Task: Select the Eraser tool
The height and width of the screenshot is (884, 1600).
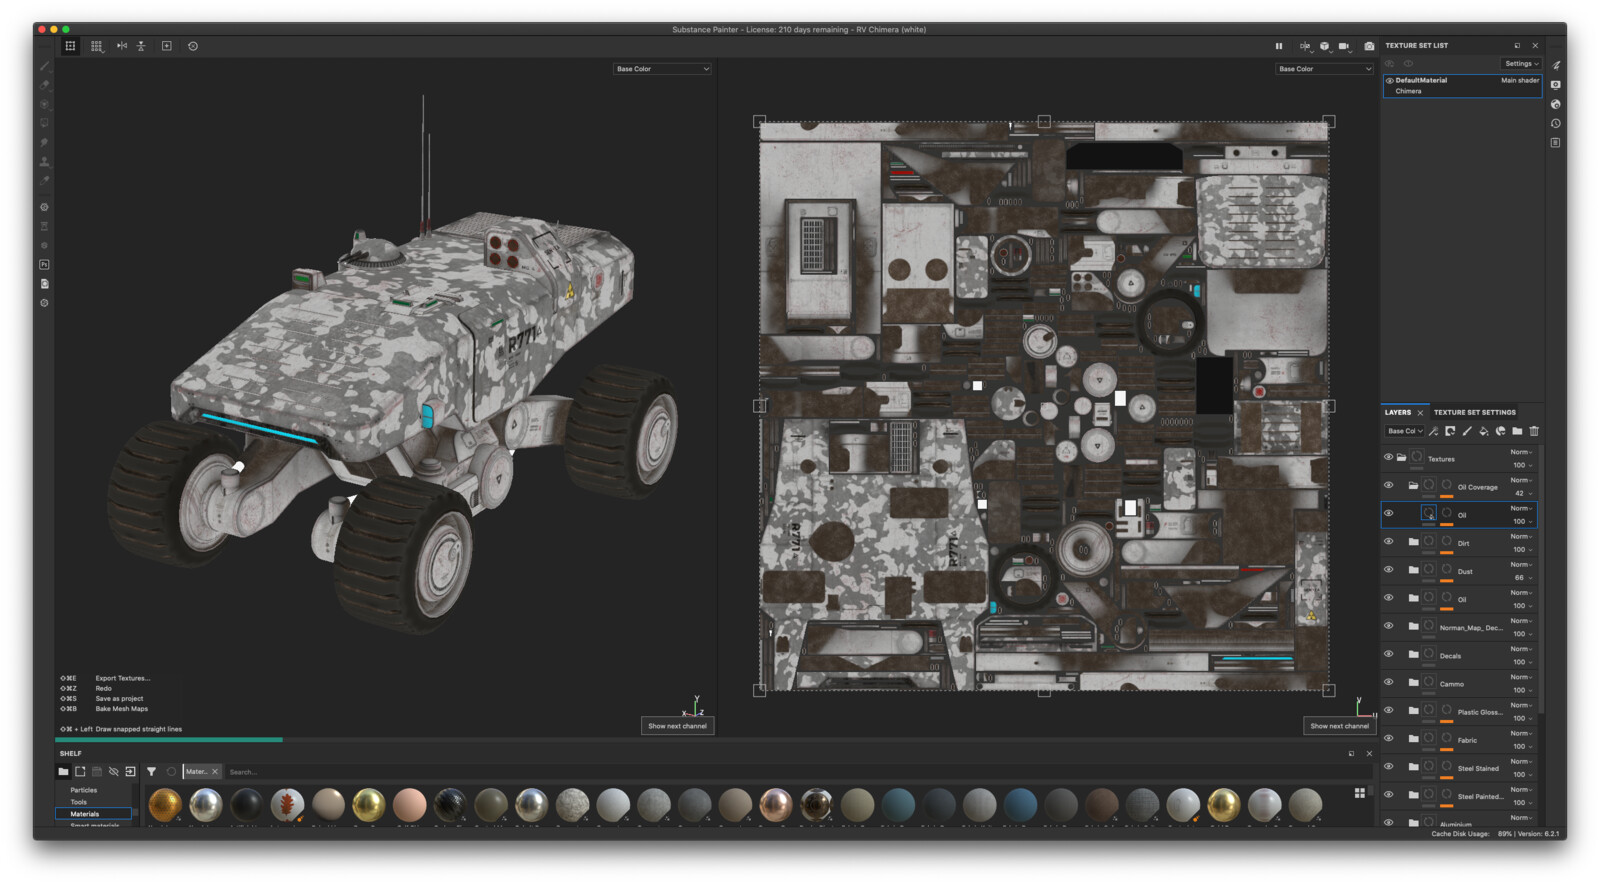Action: click(44, 85)
